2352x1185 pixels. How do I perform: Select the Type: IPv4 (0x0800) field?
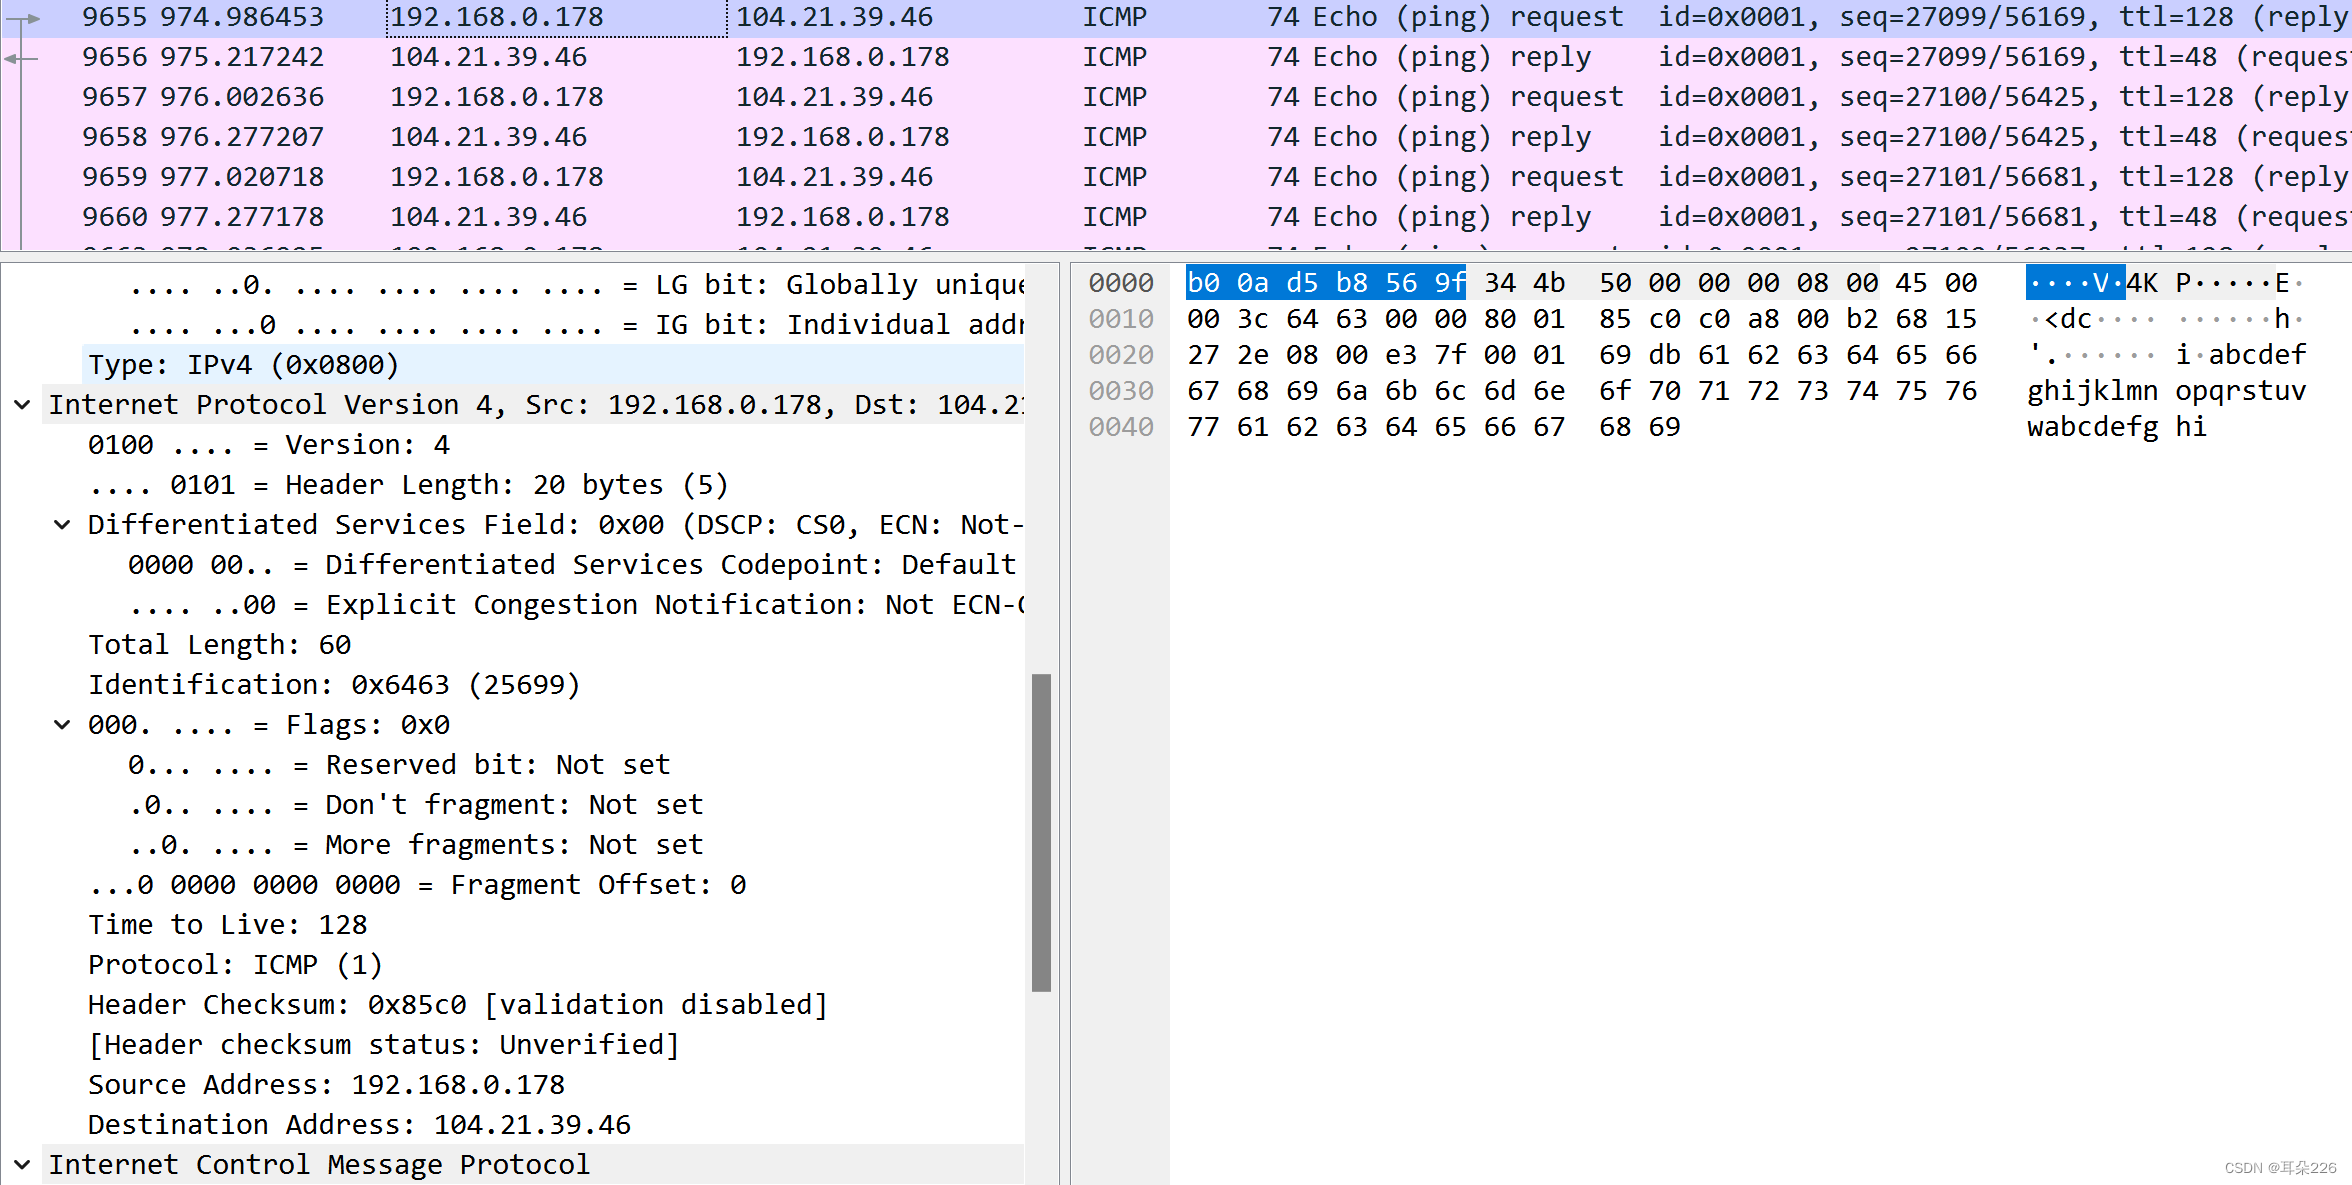coord(553,365)
